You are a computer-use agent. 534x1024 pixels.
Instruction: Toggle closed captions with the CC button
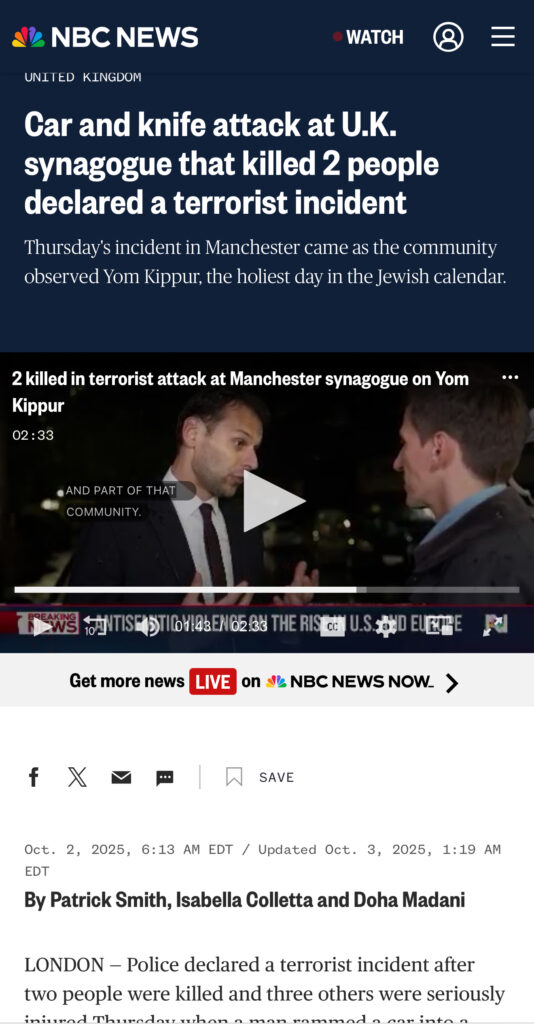pos(332,627)
